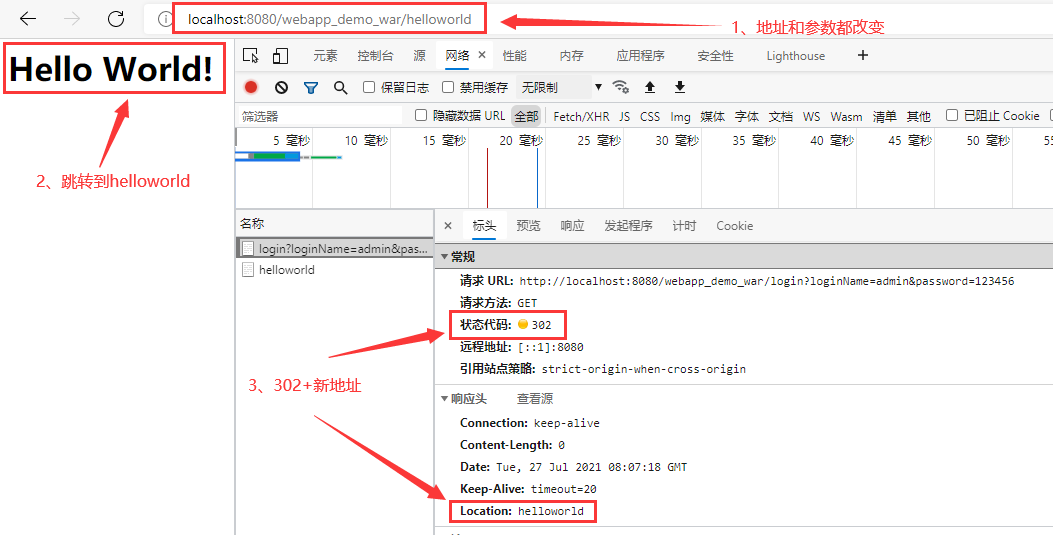
Task: Switch to the 源 (Sources) tab
Action: pos(420,56)
